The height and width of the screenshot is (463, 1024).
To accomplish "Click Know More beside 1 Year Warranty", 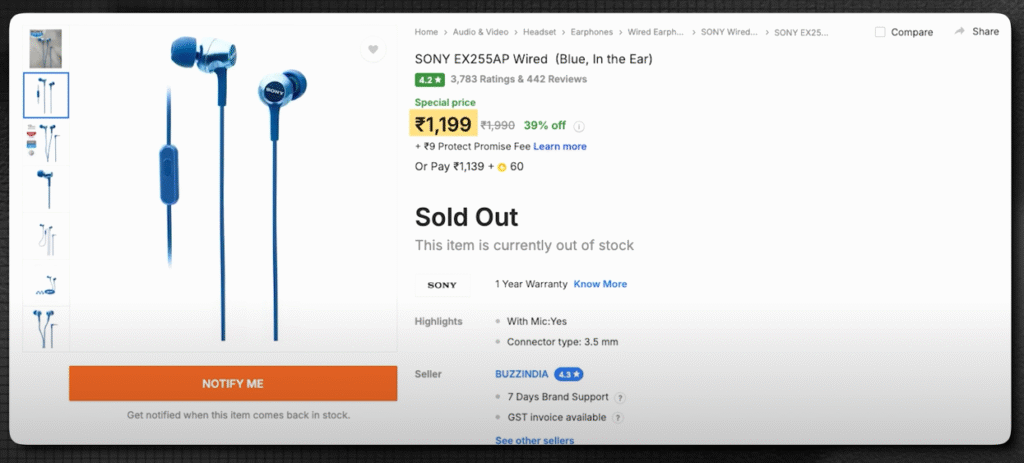I will [x=600, y=284].
